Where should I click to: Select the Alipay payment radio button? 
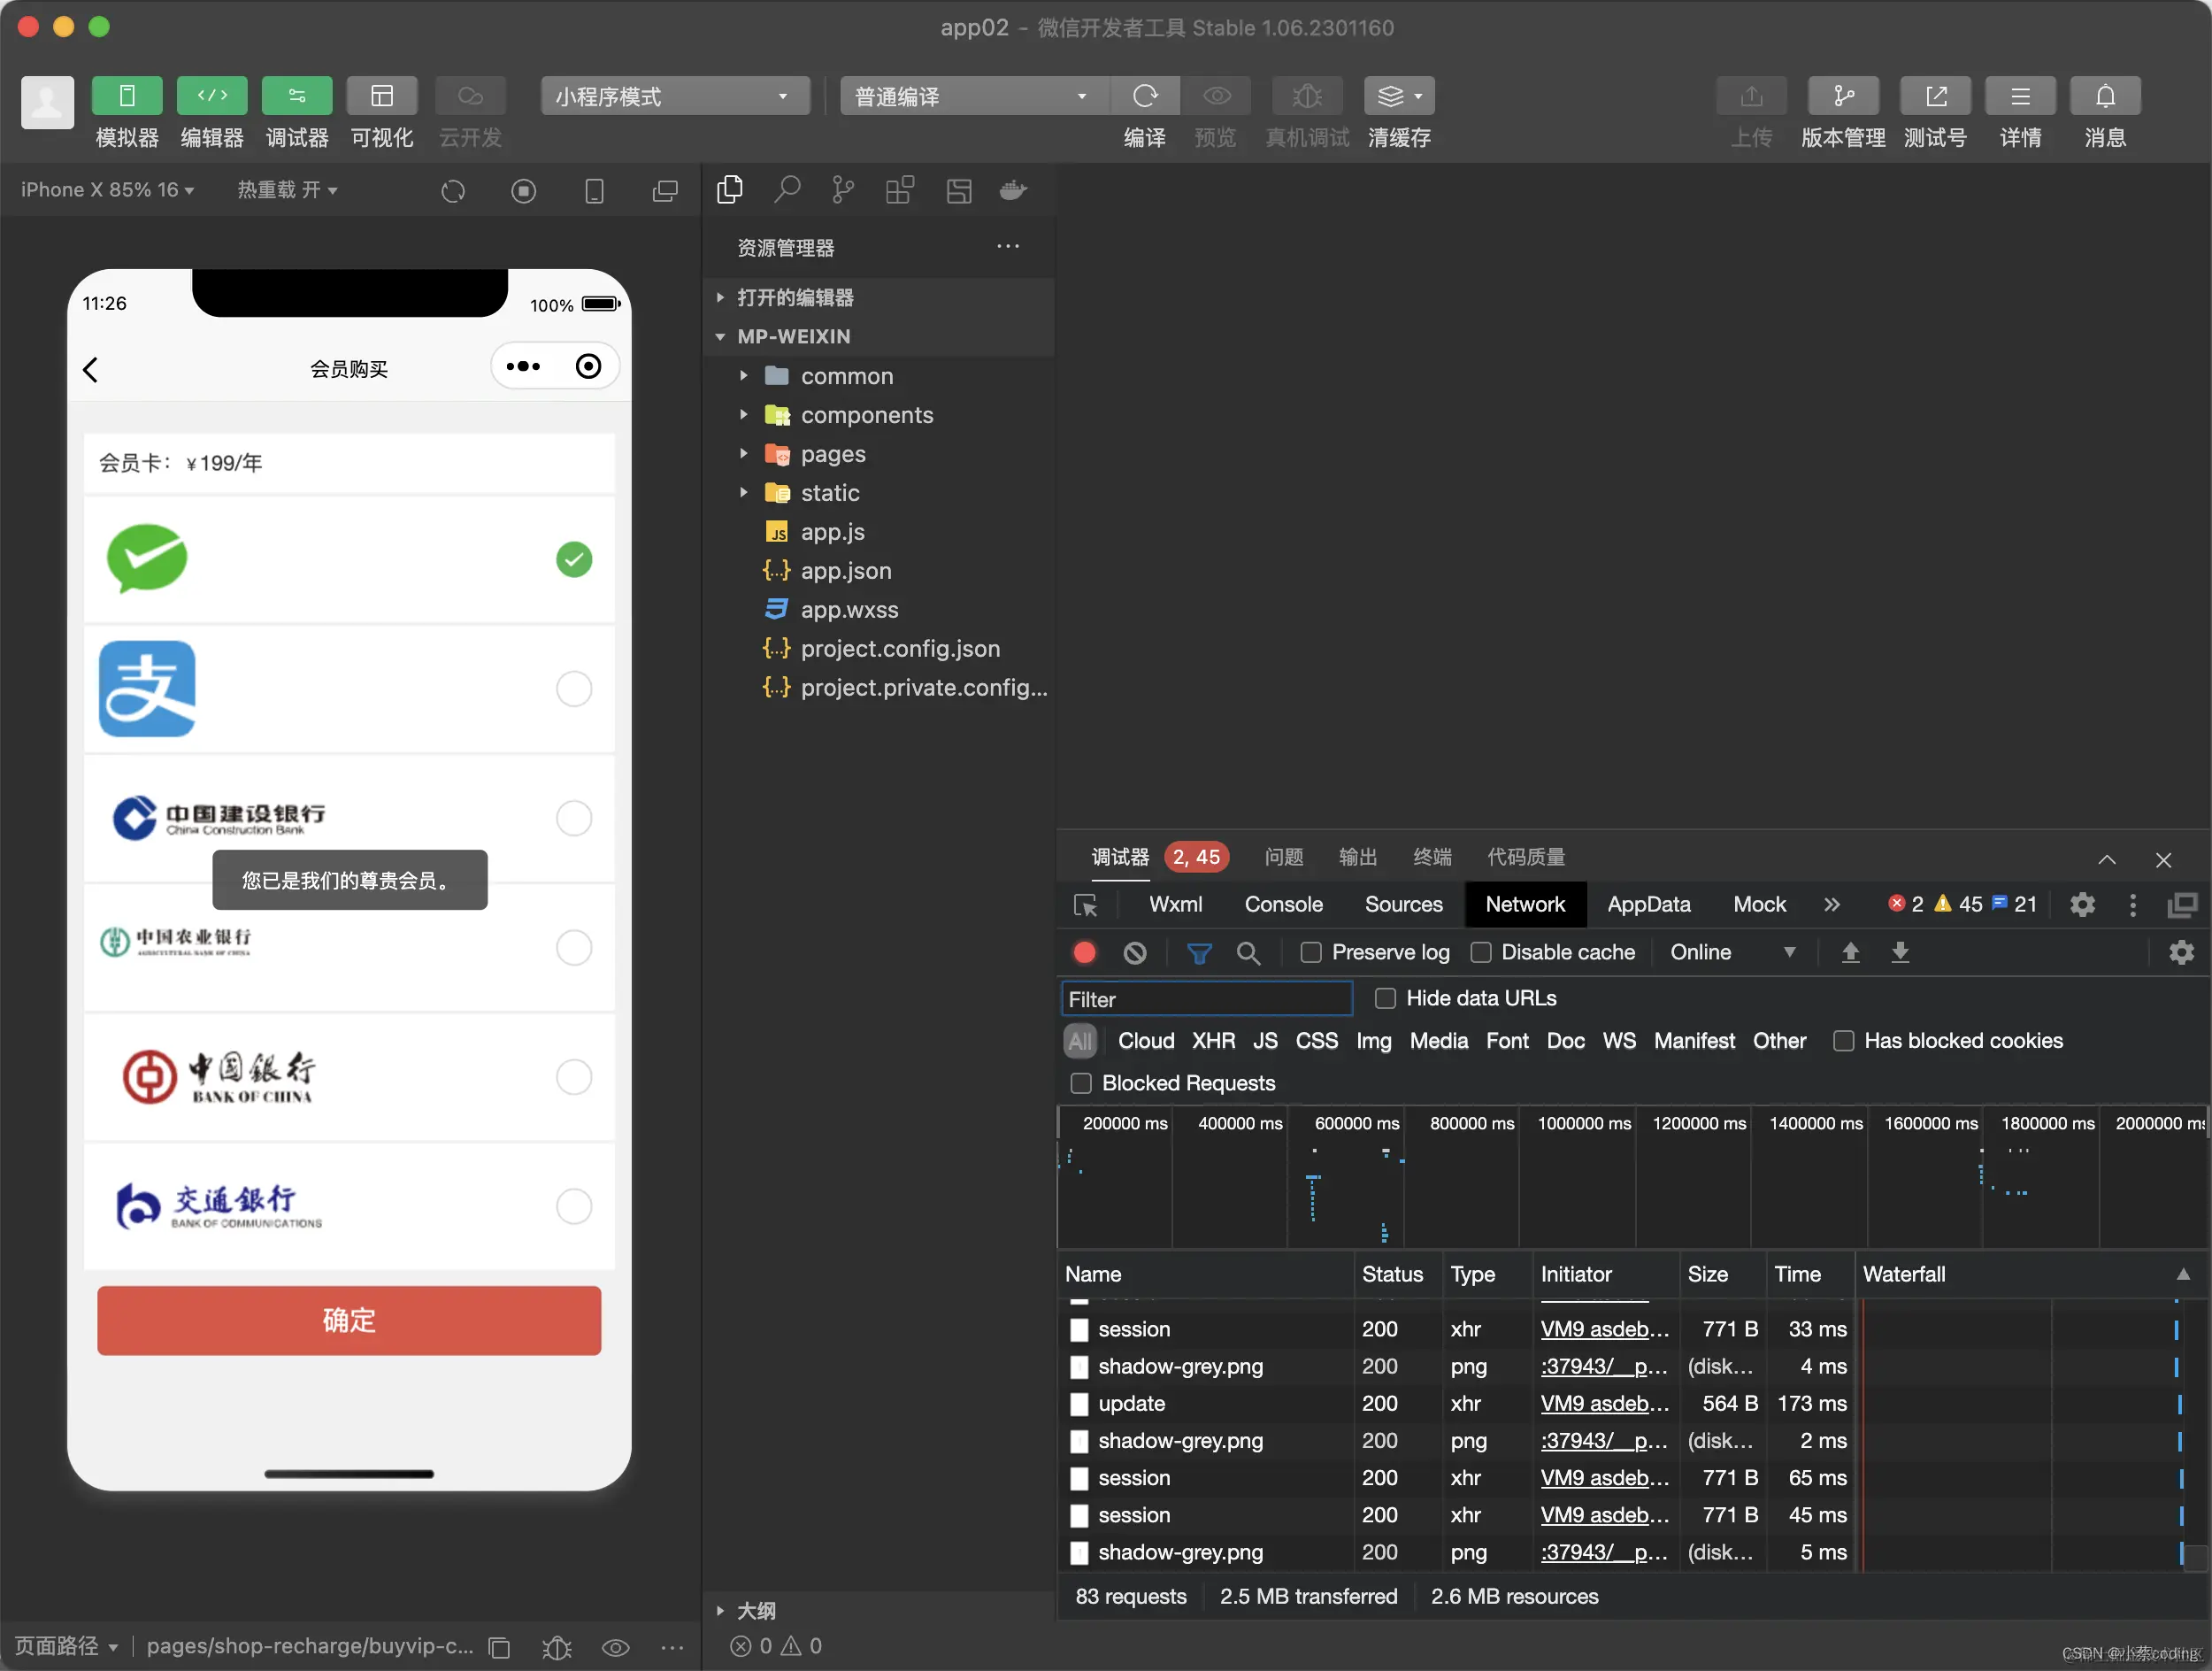click(573, 689)
